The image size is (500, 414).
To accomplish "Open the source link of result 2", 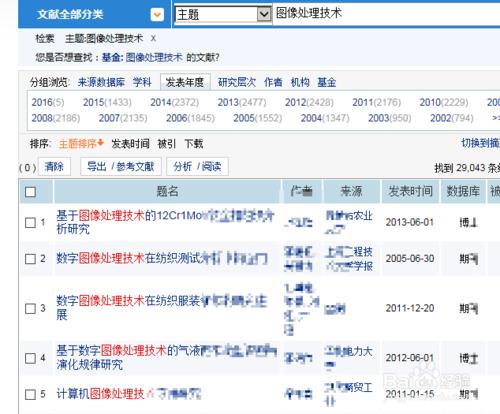I will point(349,259).
